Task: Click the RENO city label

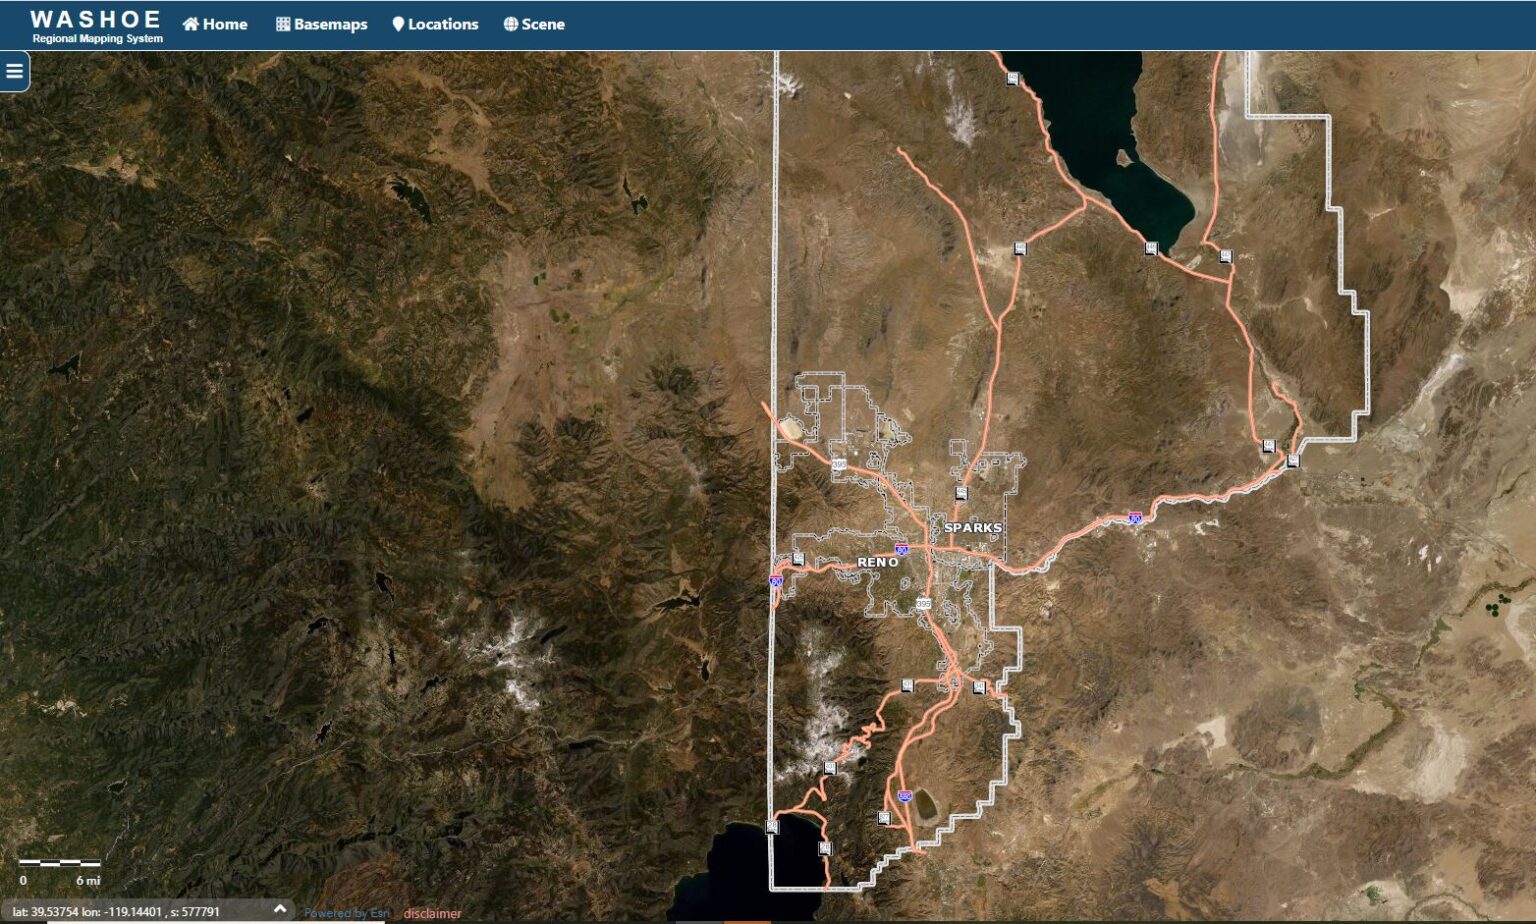Action: pyautogui.click(x=877, y=562)
